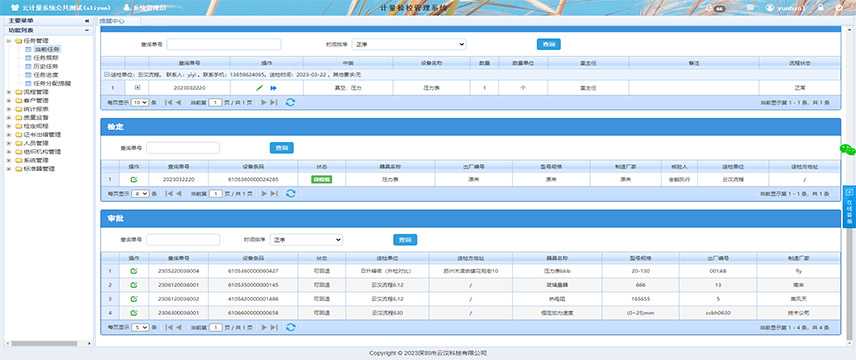Expand the 流程管理 tree folder
Viewport: 856px width, 360px height.
coord(9,92)
